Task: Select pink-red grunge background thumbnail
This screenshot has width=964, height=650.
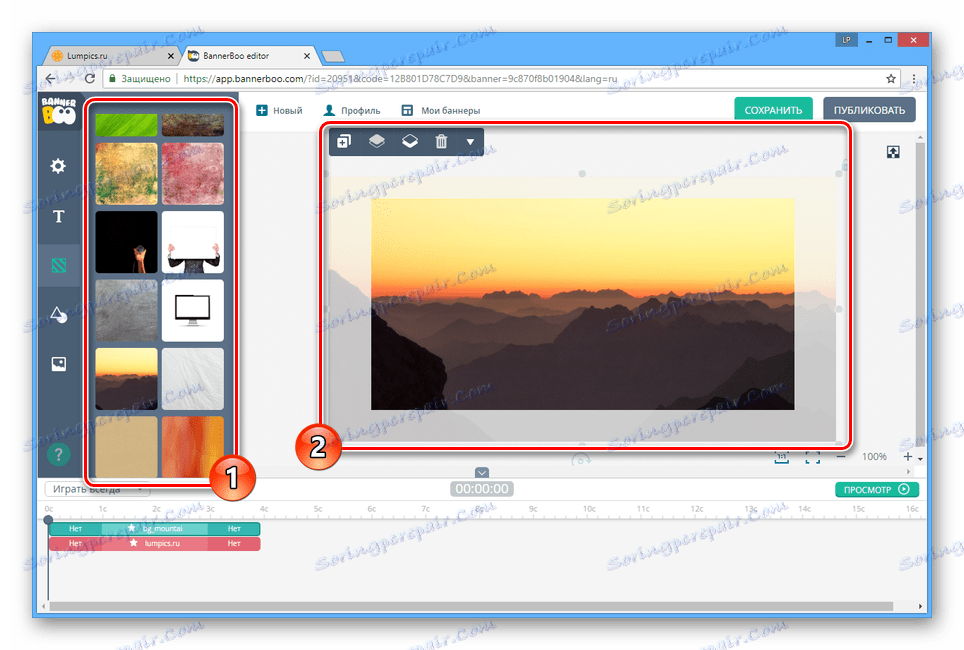Action: click(192, 173)
